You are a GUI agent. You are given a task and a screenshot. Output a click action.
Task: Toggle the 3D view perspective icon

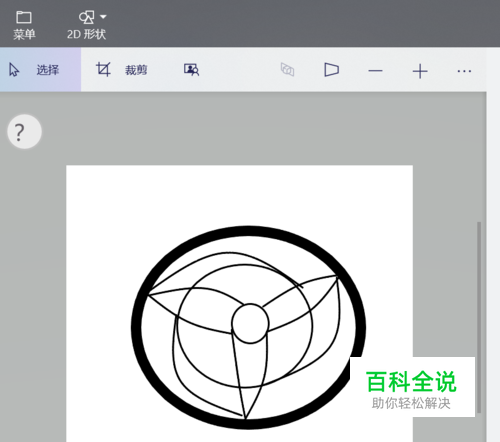coord(331,70)
